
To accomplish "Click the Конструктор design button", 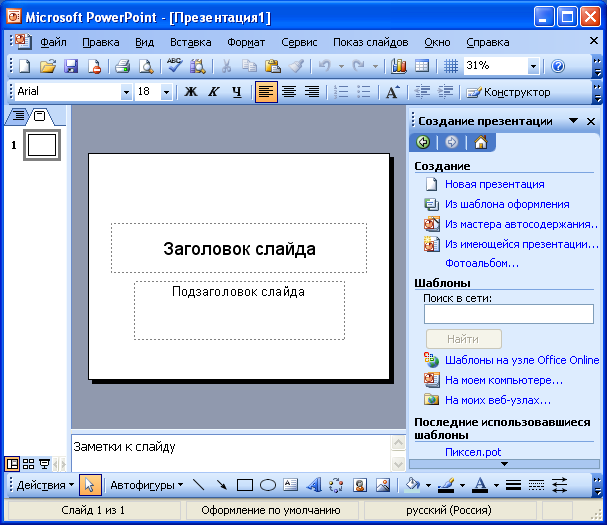I will [508, 92].
